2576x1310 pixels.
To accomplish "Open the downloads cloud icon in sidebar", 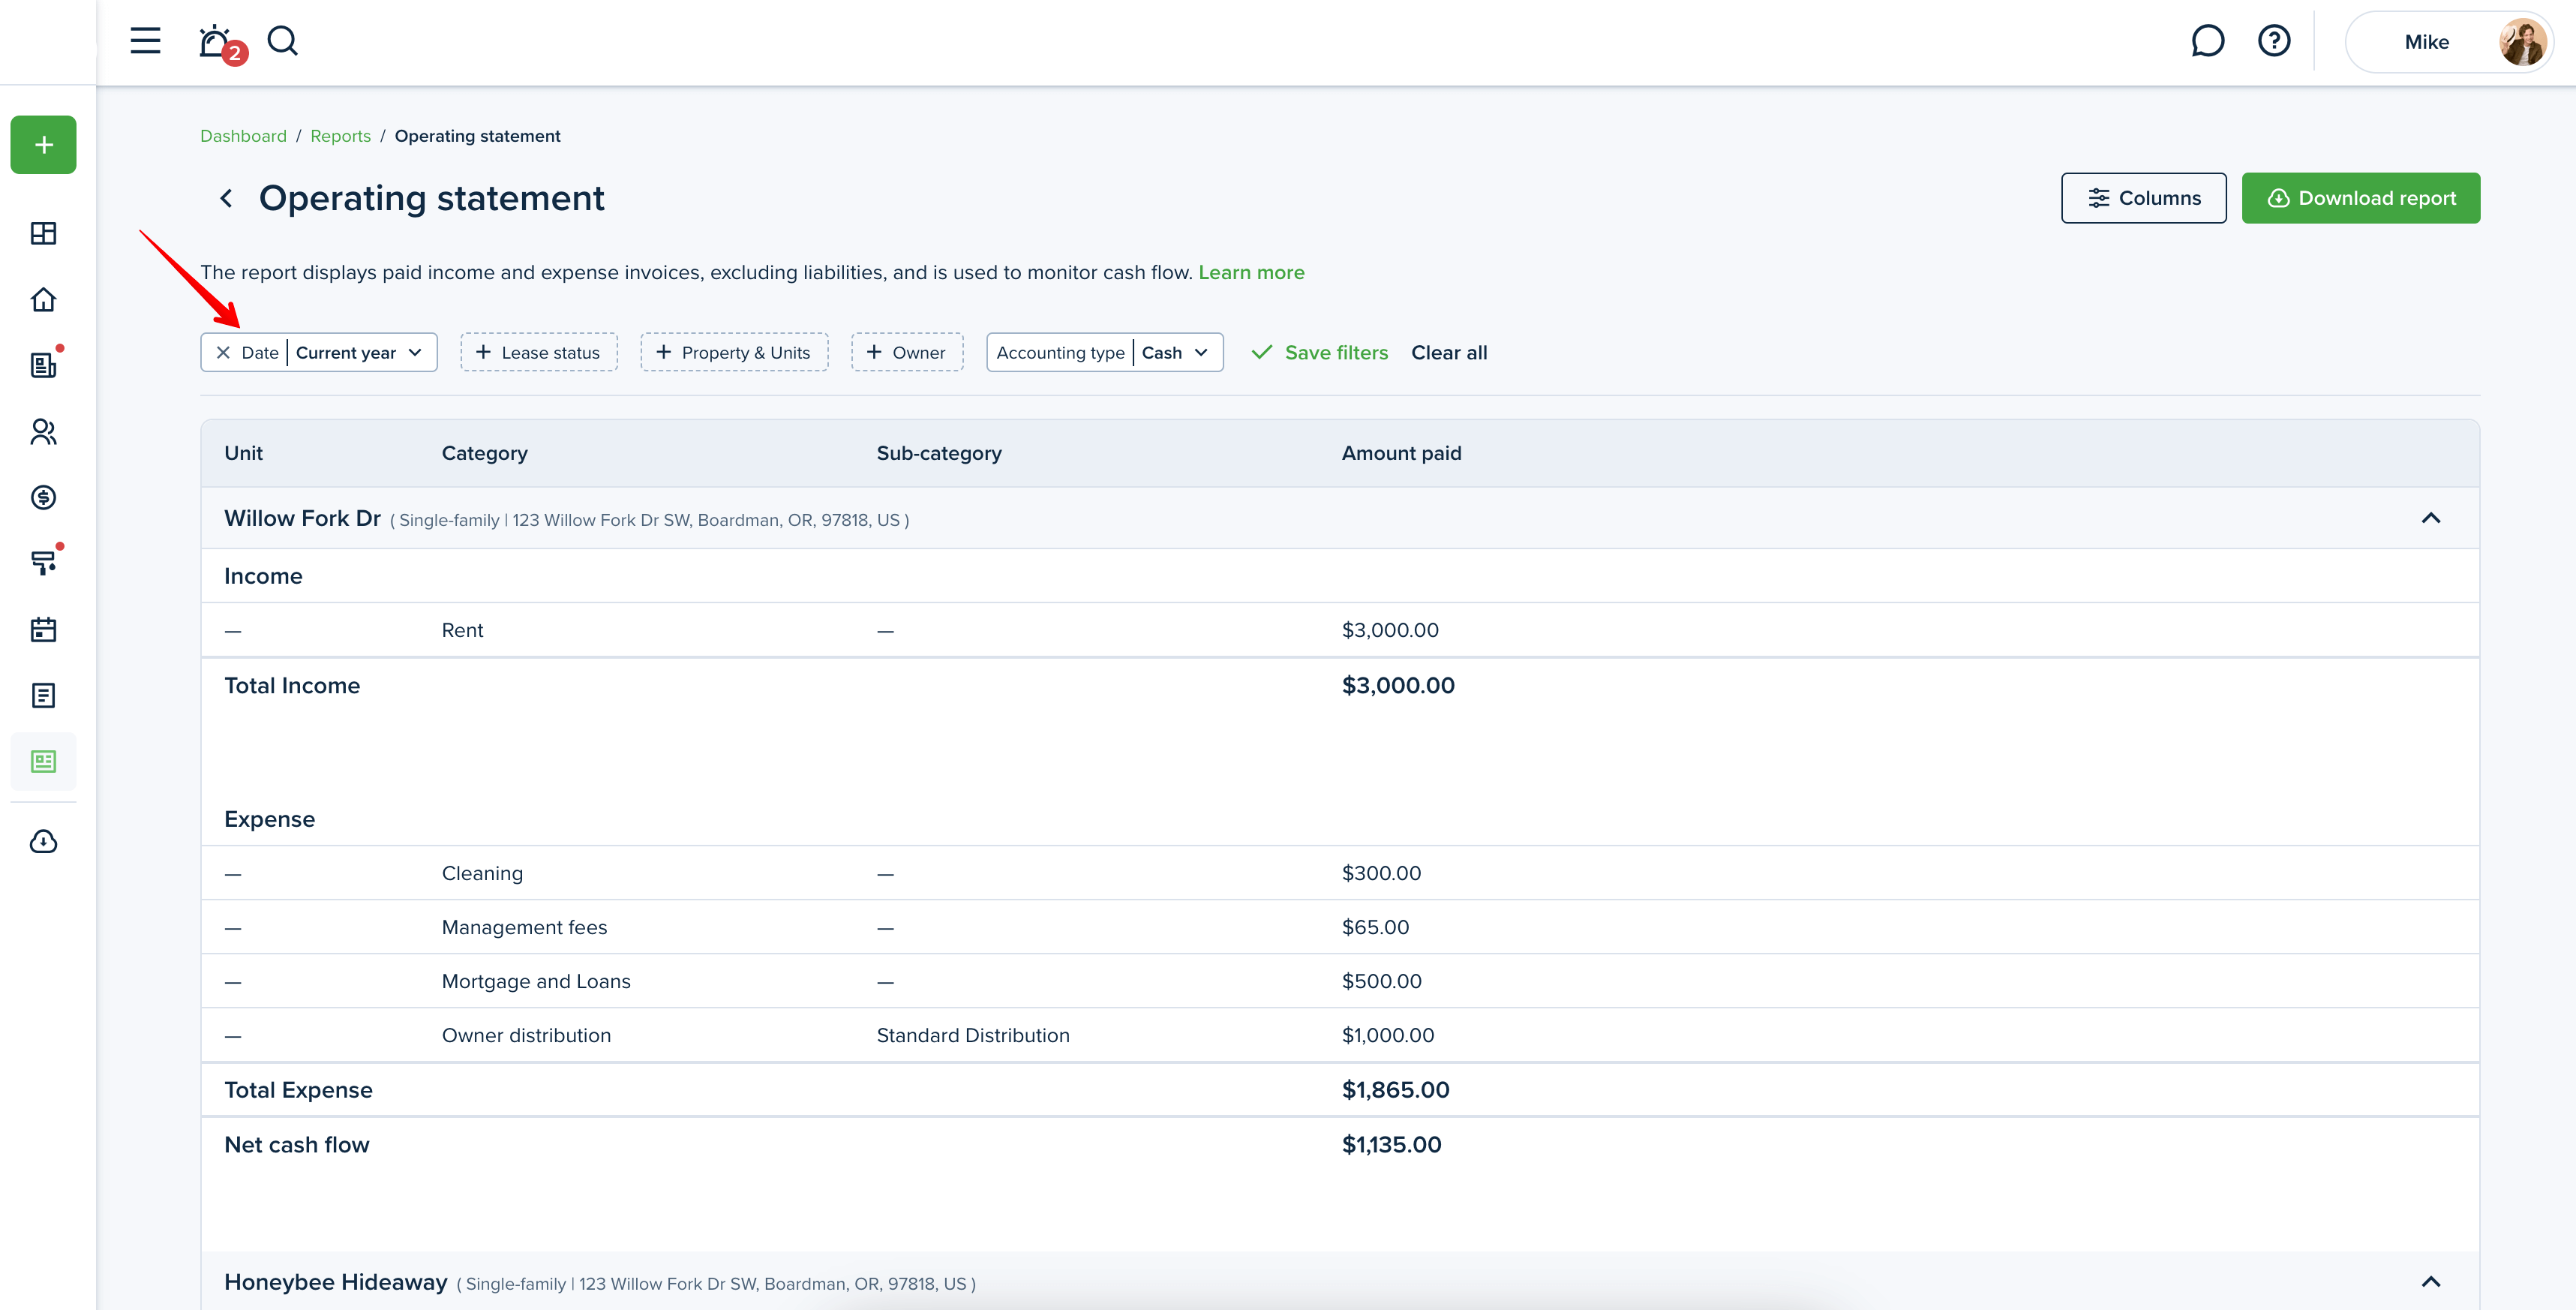I will tap(44, 841).
